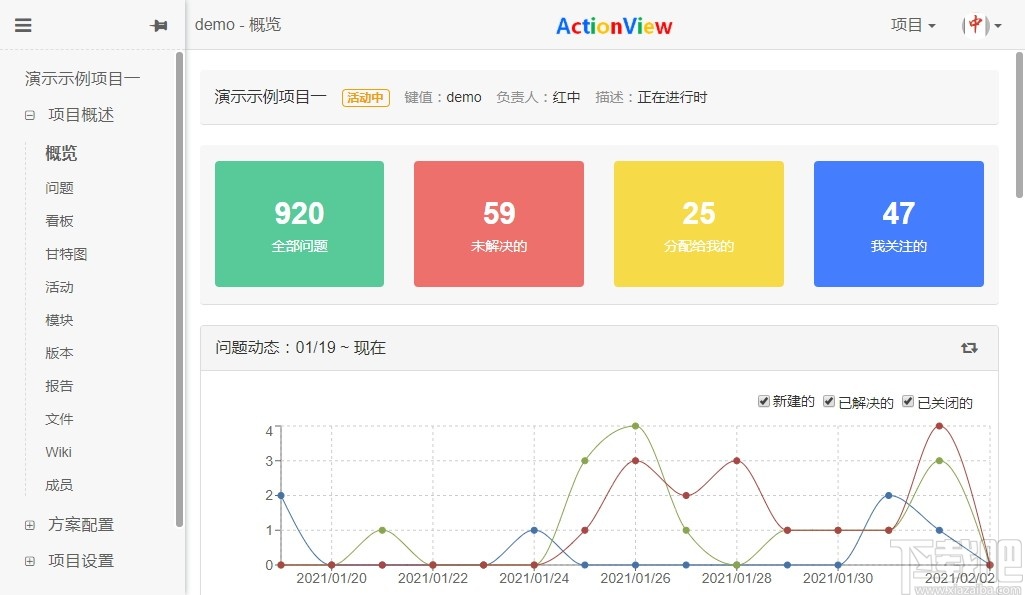Refresh the 问题动态 activity chart
The width and height of the screenshot is (1025, 595).
968,347
